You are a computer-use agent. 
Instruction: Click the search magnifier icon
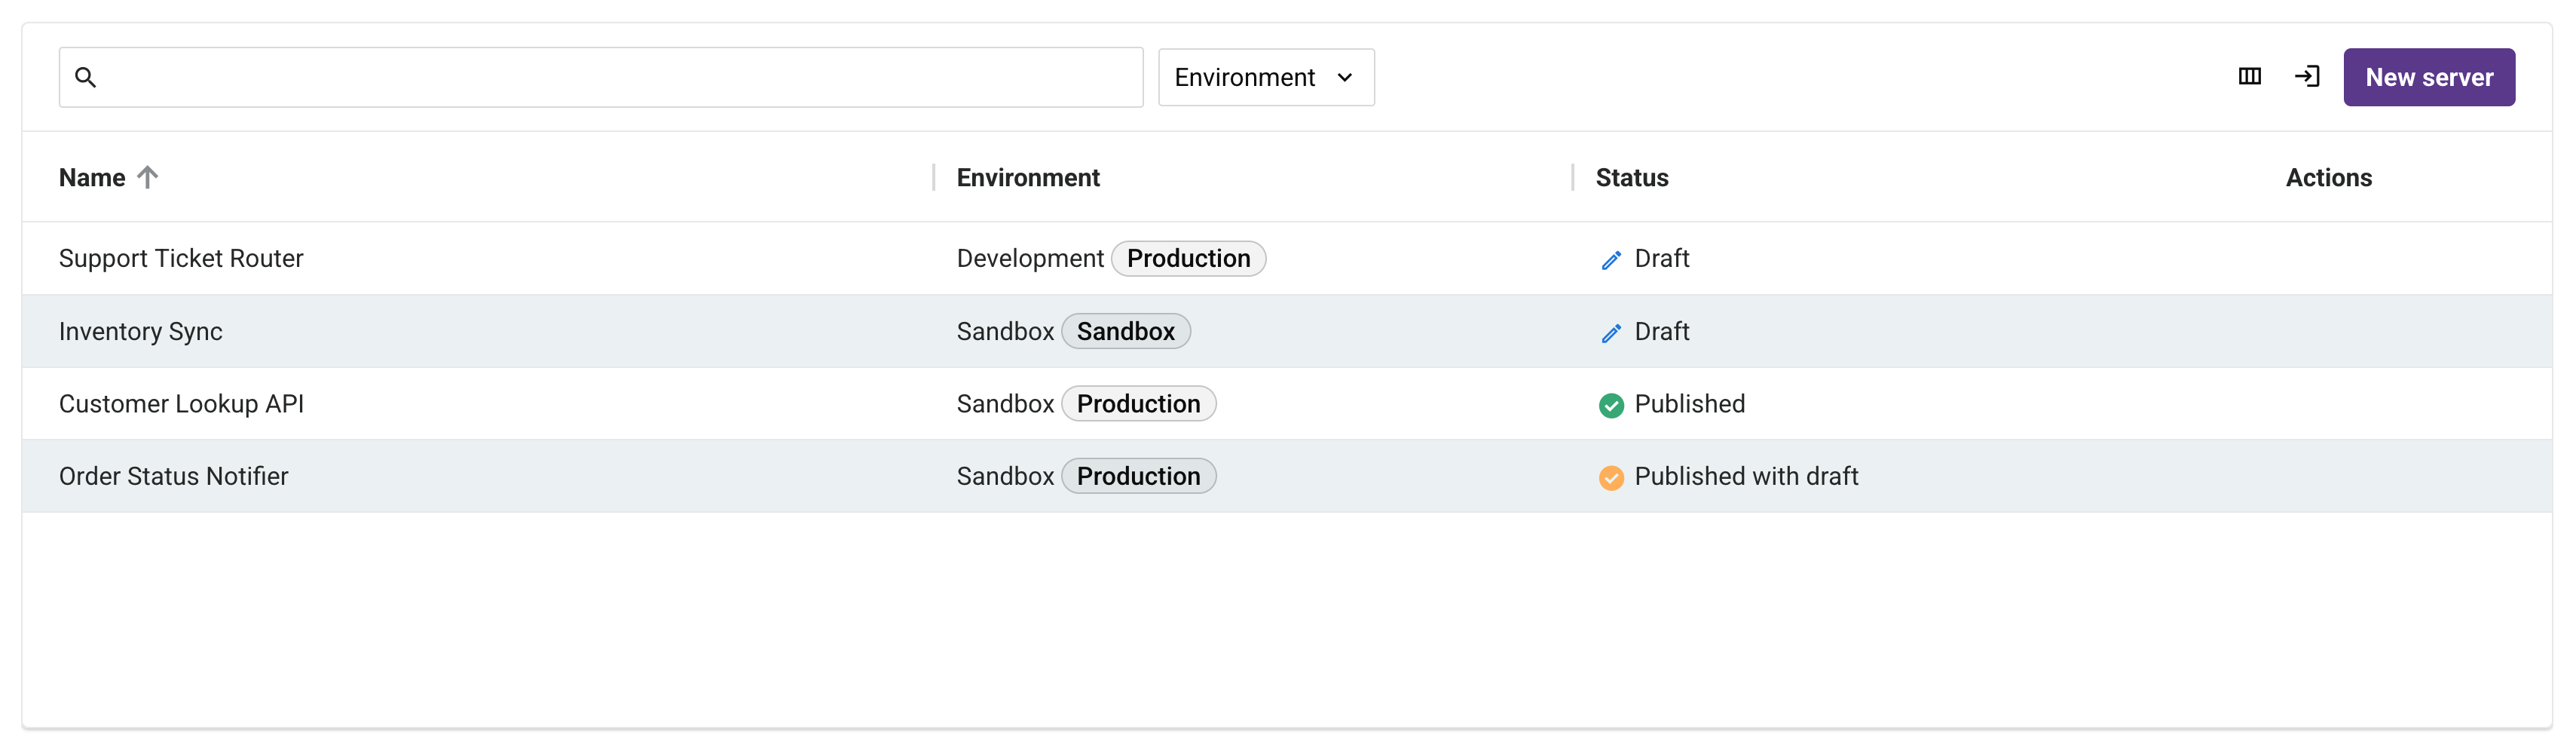[x=85, y=77]
